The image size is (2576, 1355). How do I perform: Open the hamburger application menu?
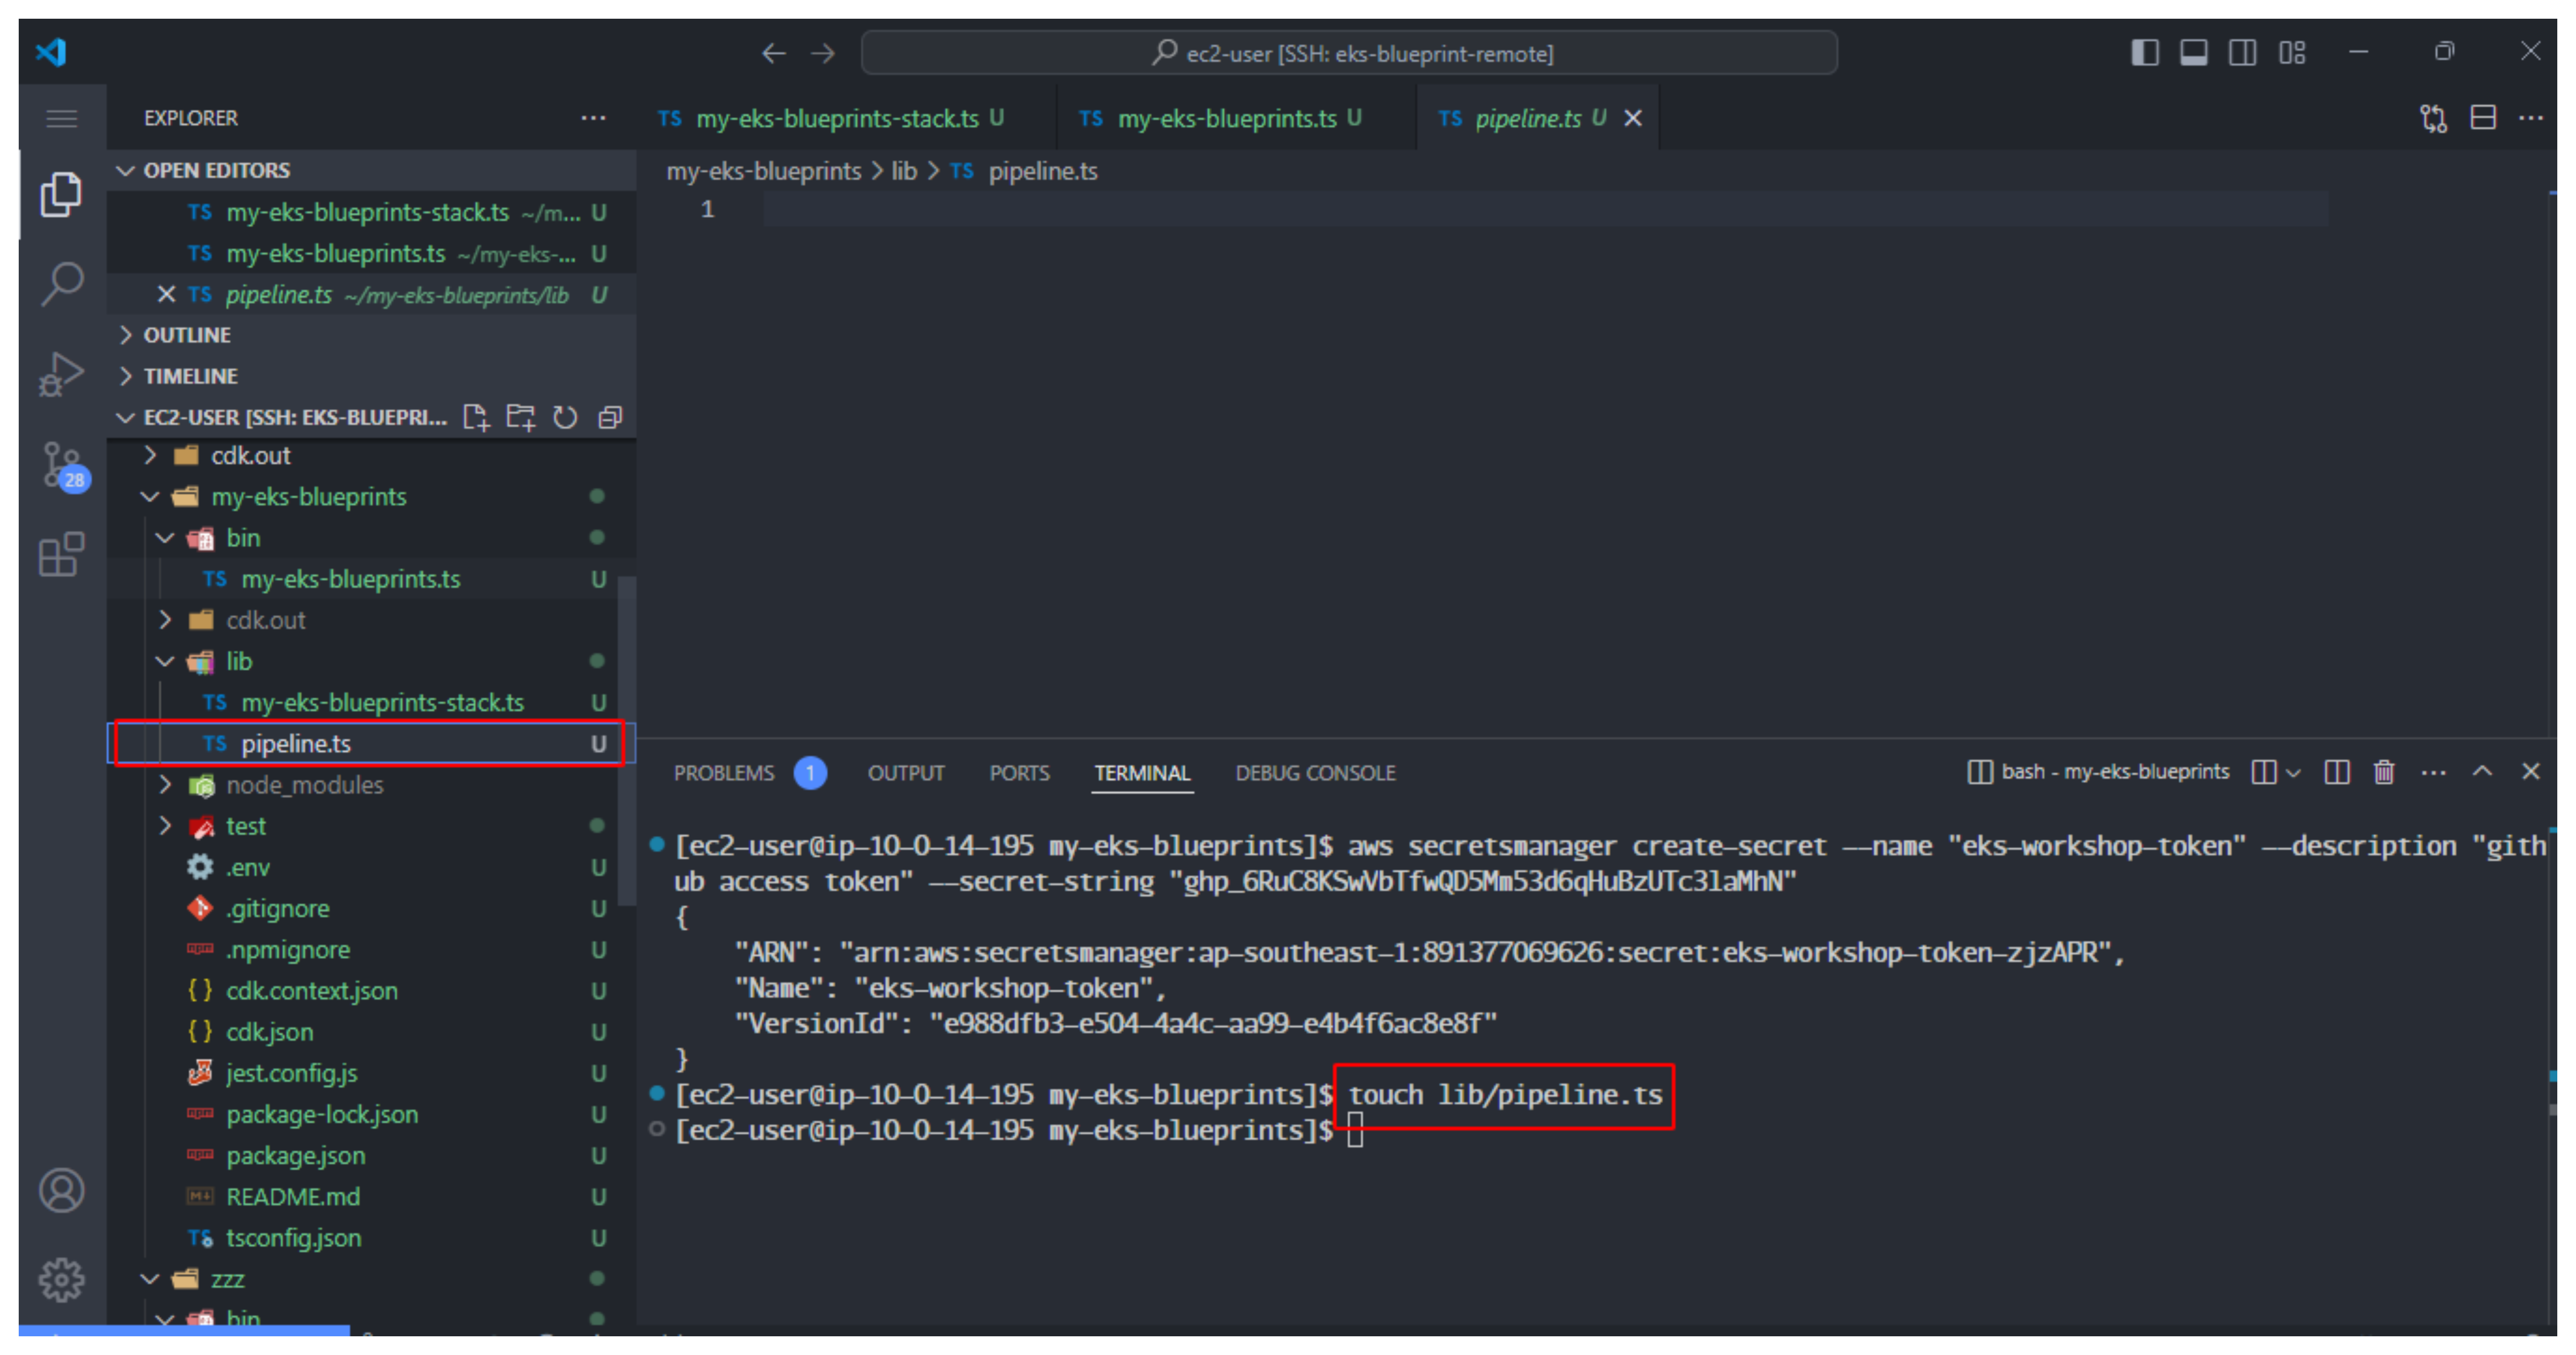pos(61,119)
